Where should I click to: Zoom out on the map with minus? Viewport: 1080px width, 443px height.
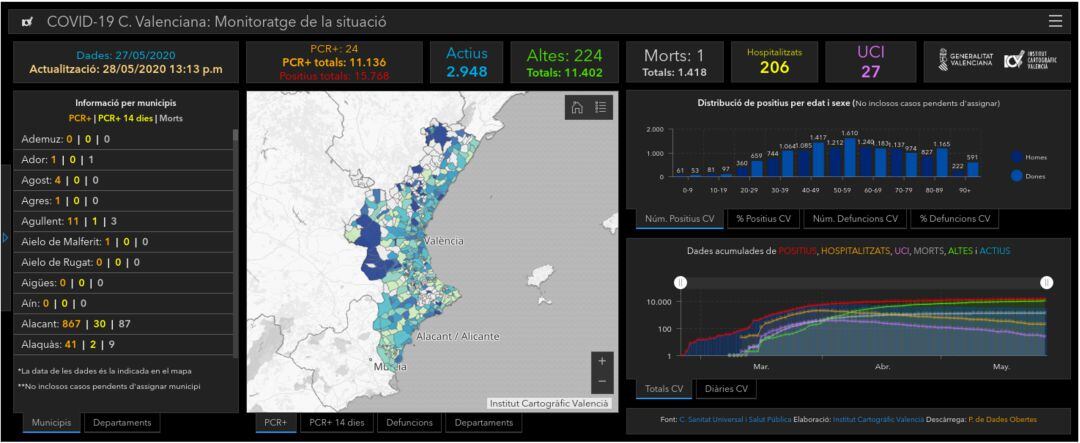pos(601,382)
